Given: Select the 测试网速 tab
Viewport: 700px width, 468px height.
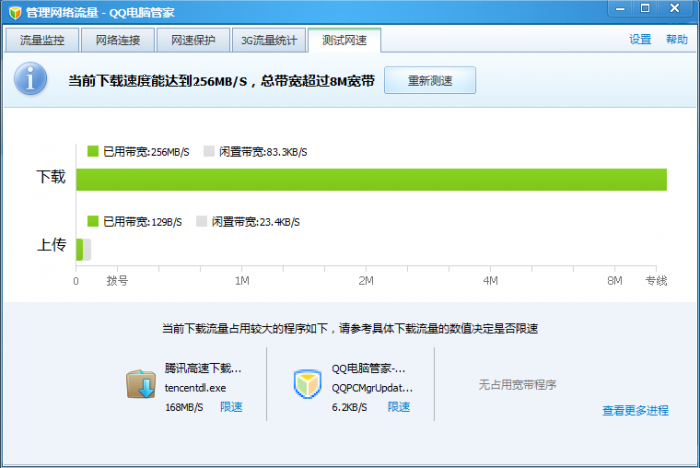Looking at the screenshot, I should pos(344,40).
